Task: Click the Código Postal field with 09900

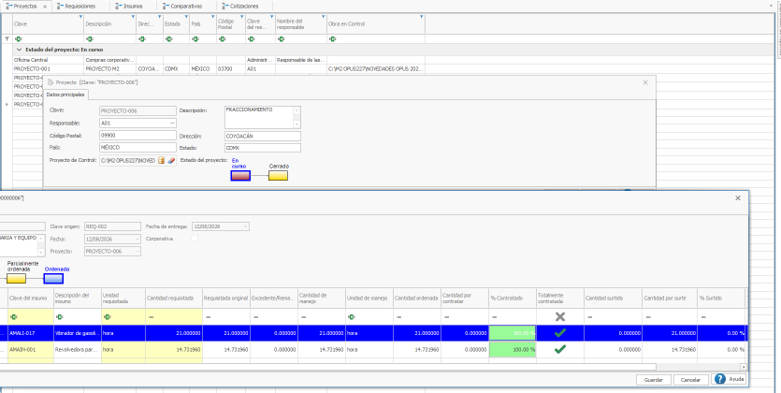Action: click(137, 135)
